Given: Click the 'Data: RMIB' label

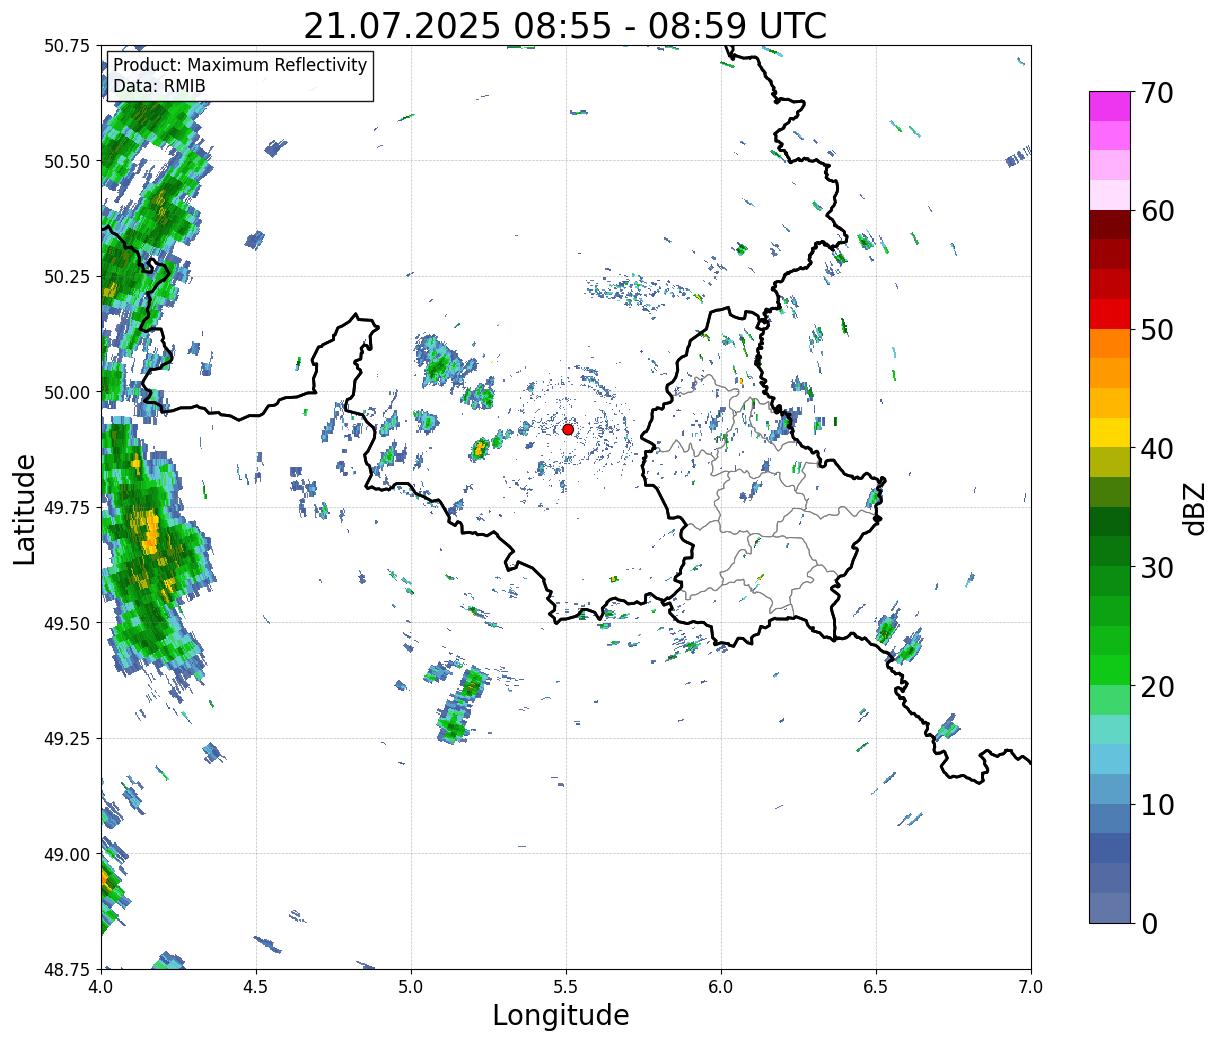Looking at the screenshot, I should [x=159, y=86].
